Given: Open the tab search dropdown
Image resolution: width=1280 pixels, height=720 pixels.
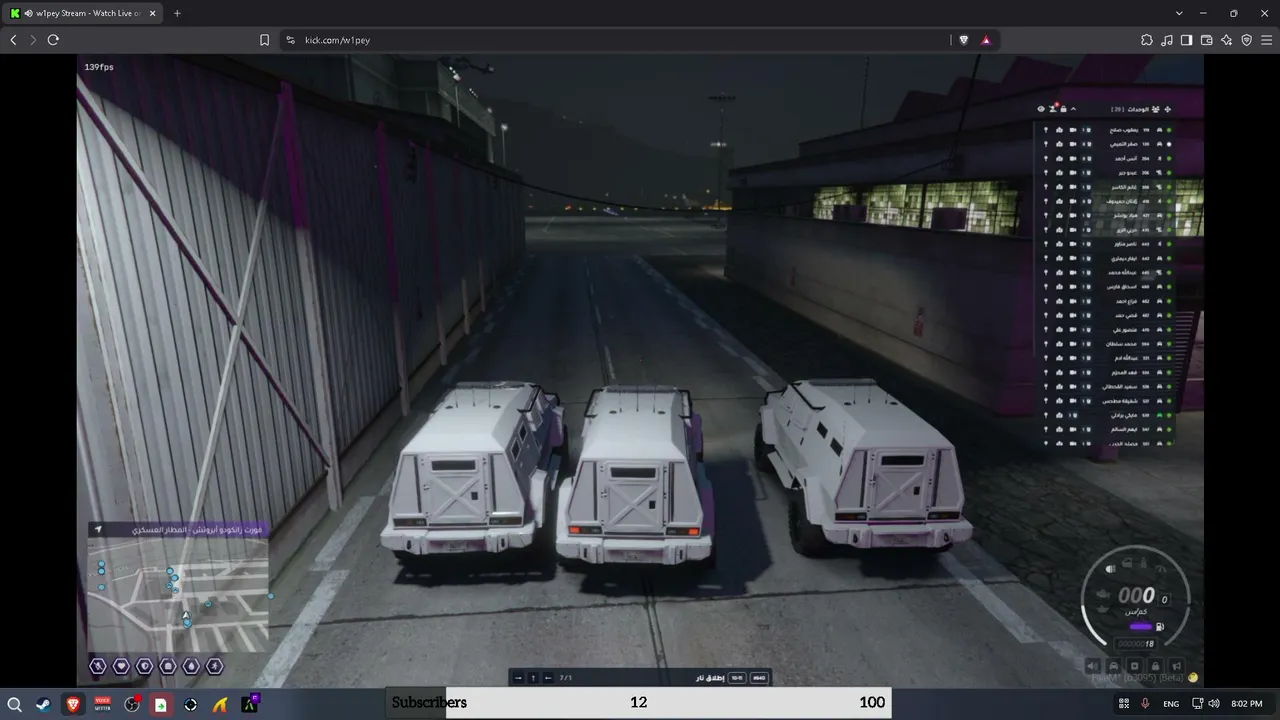Looking at the screenshot, I should [1180, 13].
